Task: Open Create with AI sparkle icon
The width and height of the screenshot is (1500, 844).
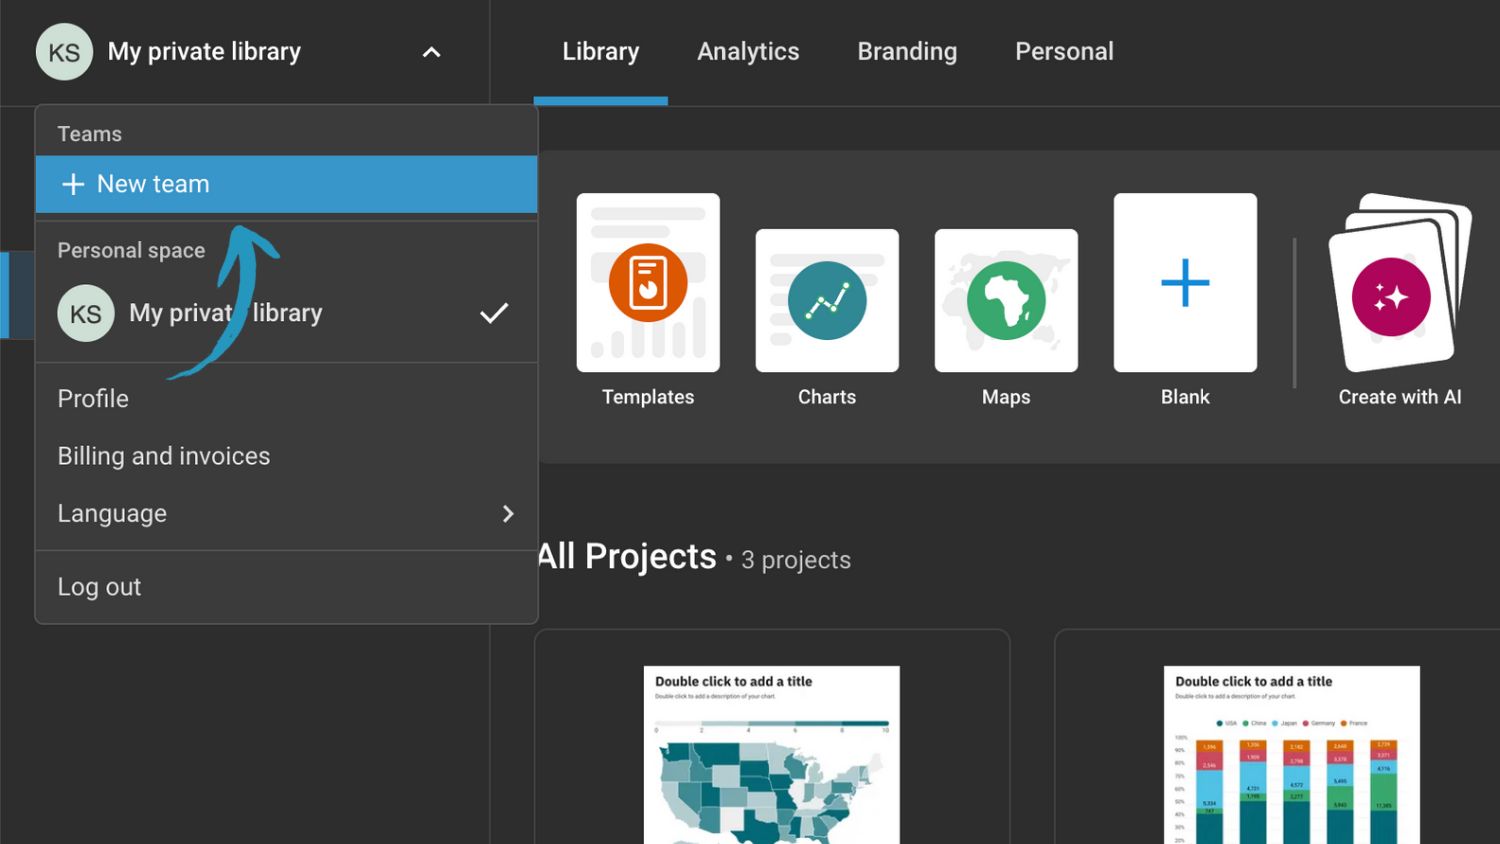Action: click(x=1391, y=297)
